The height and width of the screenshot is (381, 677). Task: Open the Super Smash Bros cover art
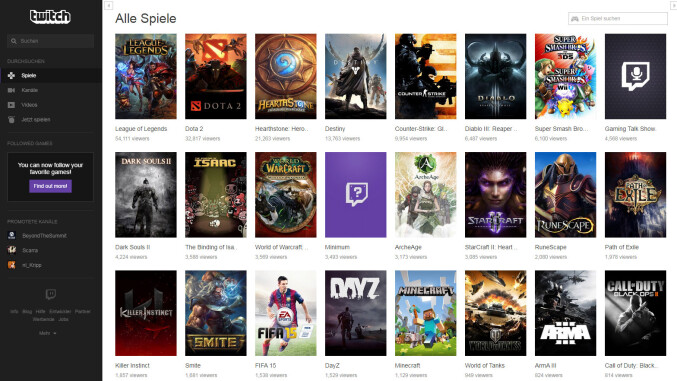coord(566,76)
